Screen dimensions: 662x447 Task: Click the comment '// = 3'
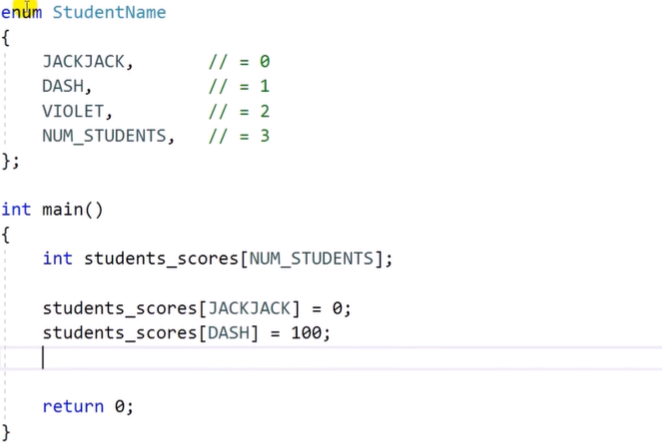(x=239, y=136)
